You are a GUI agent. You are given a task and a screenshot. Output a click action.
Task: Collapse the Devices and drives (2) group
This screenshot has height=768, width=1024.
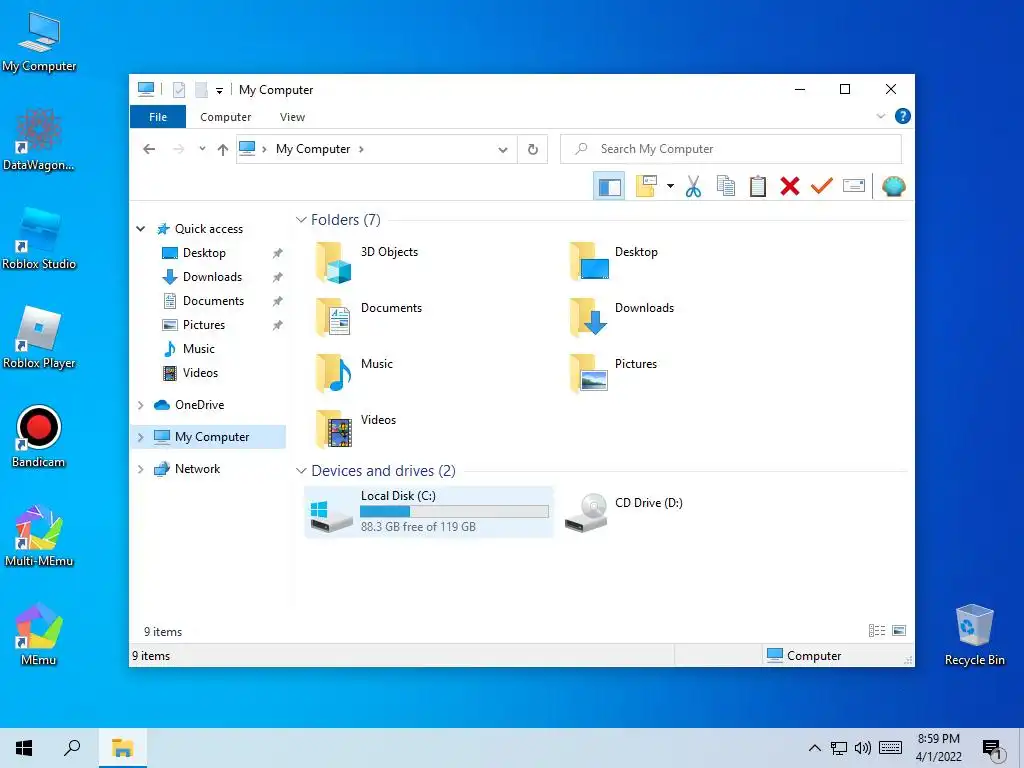tap(301, 471)
